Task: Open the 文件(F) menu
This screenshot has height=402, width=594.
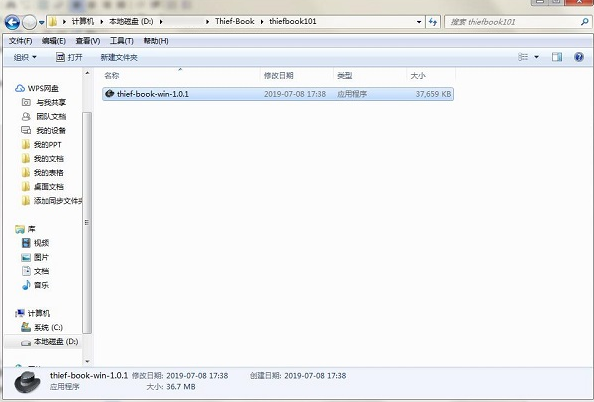Action: [20, 41]
